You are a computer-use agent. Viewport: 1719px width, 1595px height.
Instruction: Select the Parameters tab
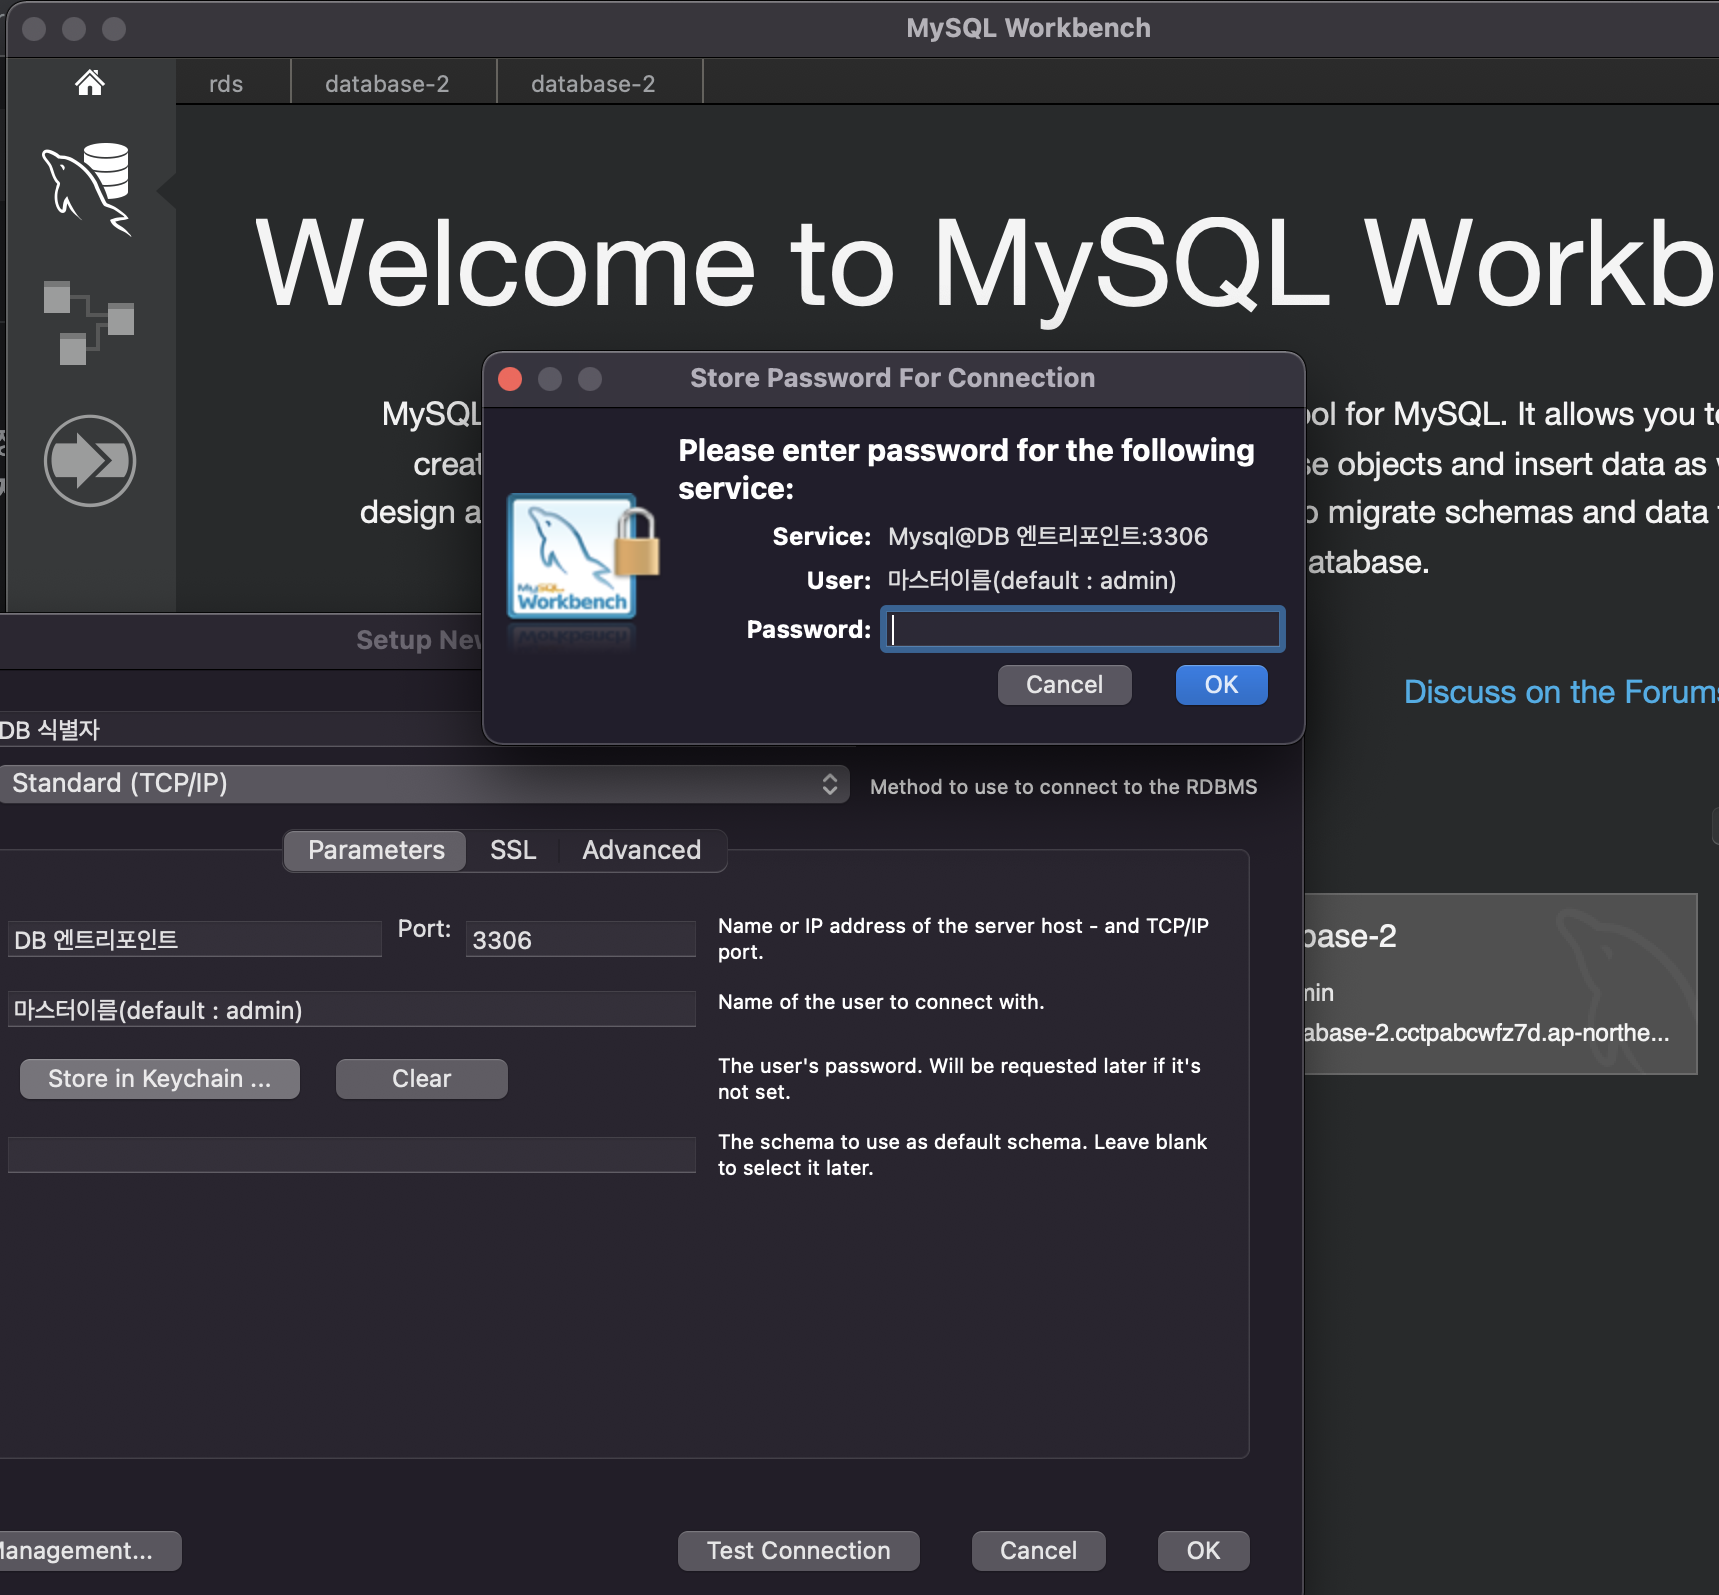coord(376,850)
